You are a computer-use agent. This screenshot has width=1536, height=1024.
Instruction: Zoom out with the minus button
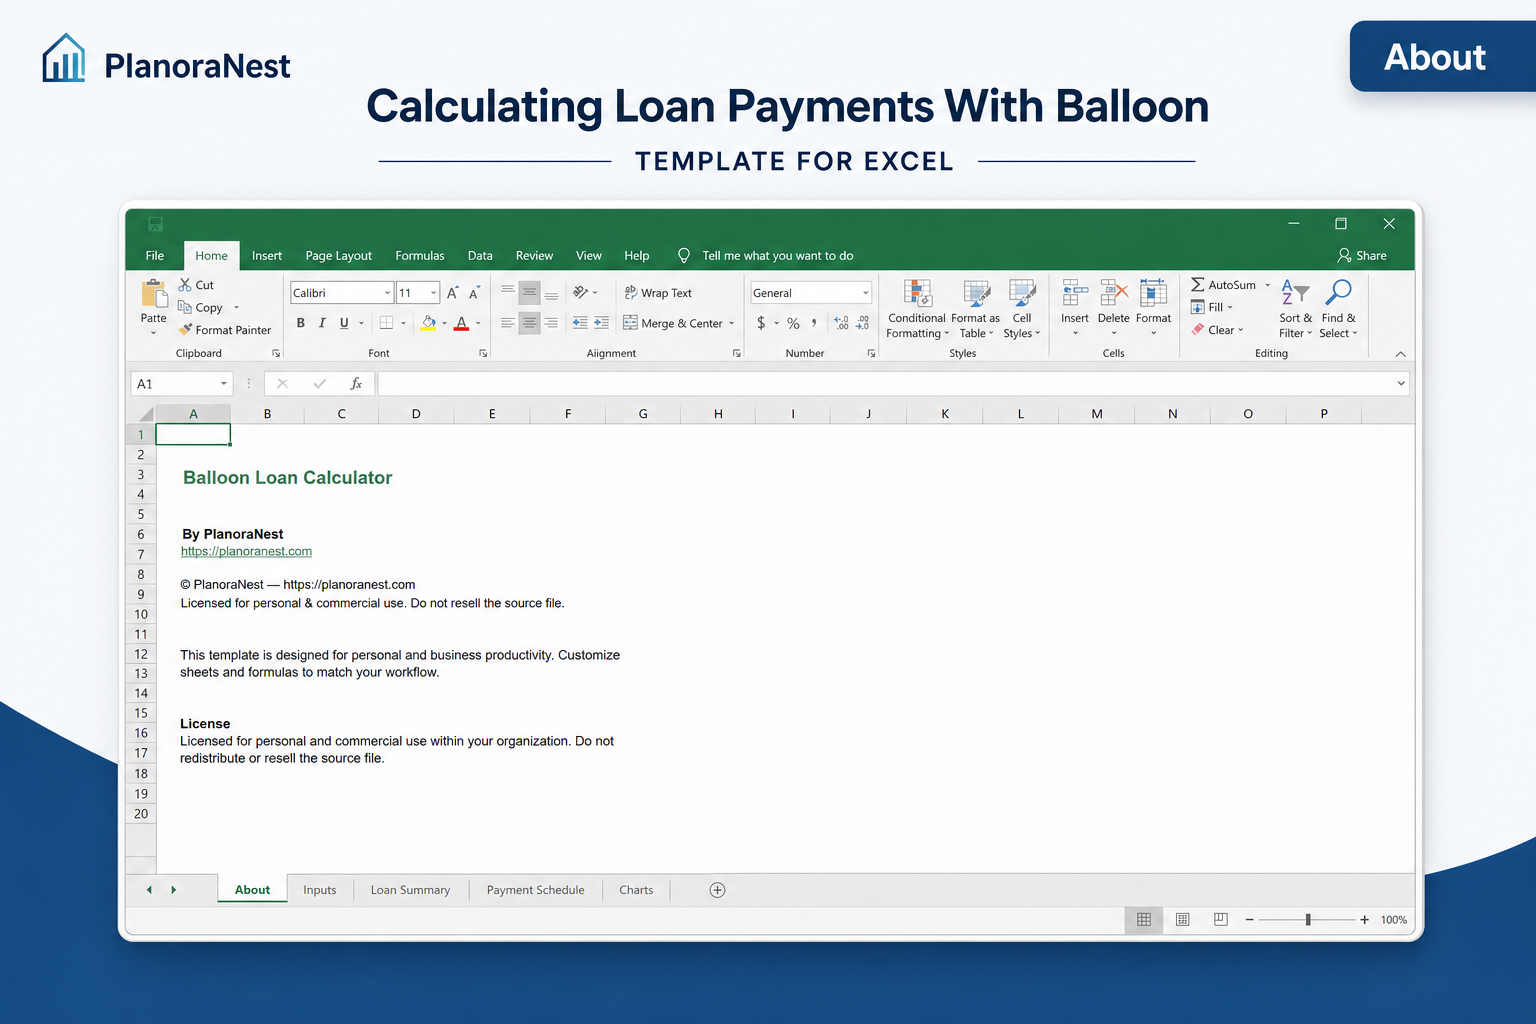coord(1249,919)
